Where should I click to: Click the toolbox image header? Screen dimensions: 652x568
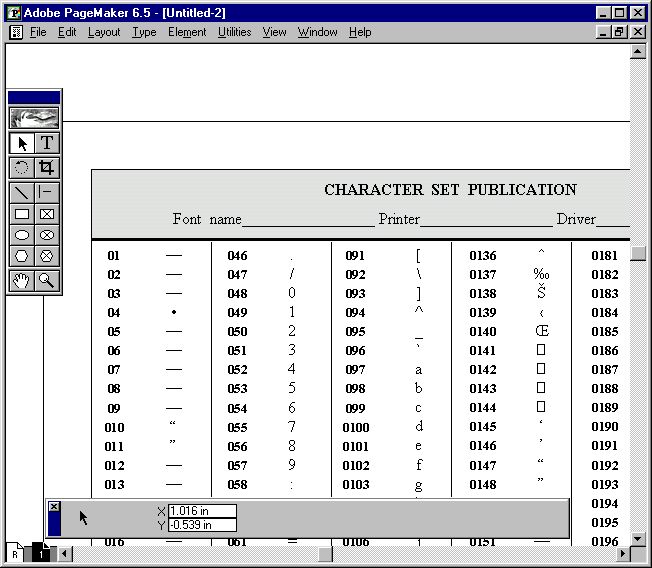34,118
